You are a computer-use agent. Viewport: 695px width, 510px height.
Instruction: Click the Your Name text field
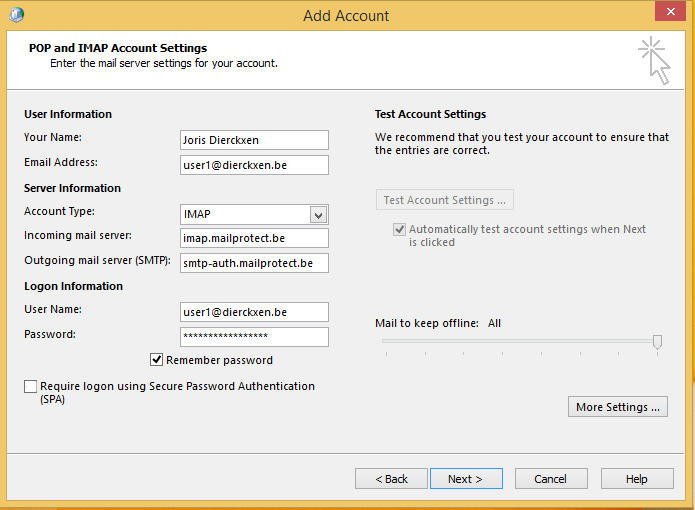(254, 140)
